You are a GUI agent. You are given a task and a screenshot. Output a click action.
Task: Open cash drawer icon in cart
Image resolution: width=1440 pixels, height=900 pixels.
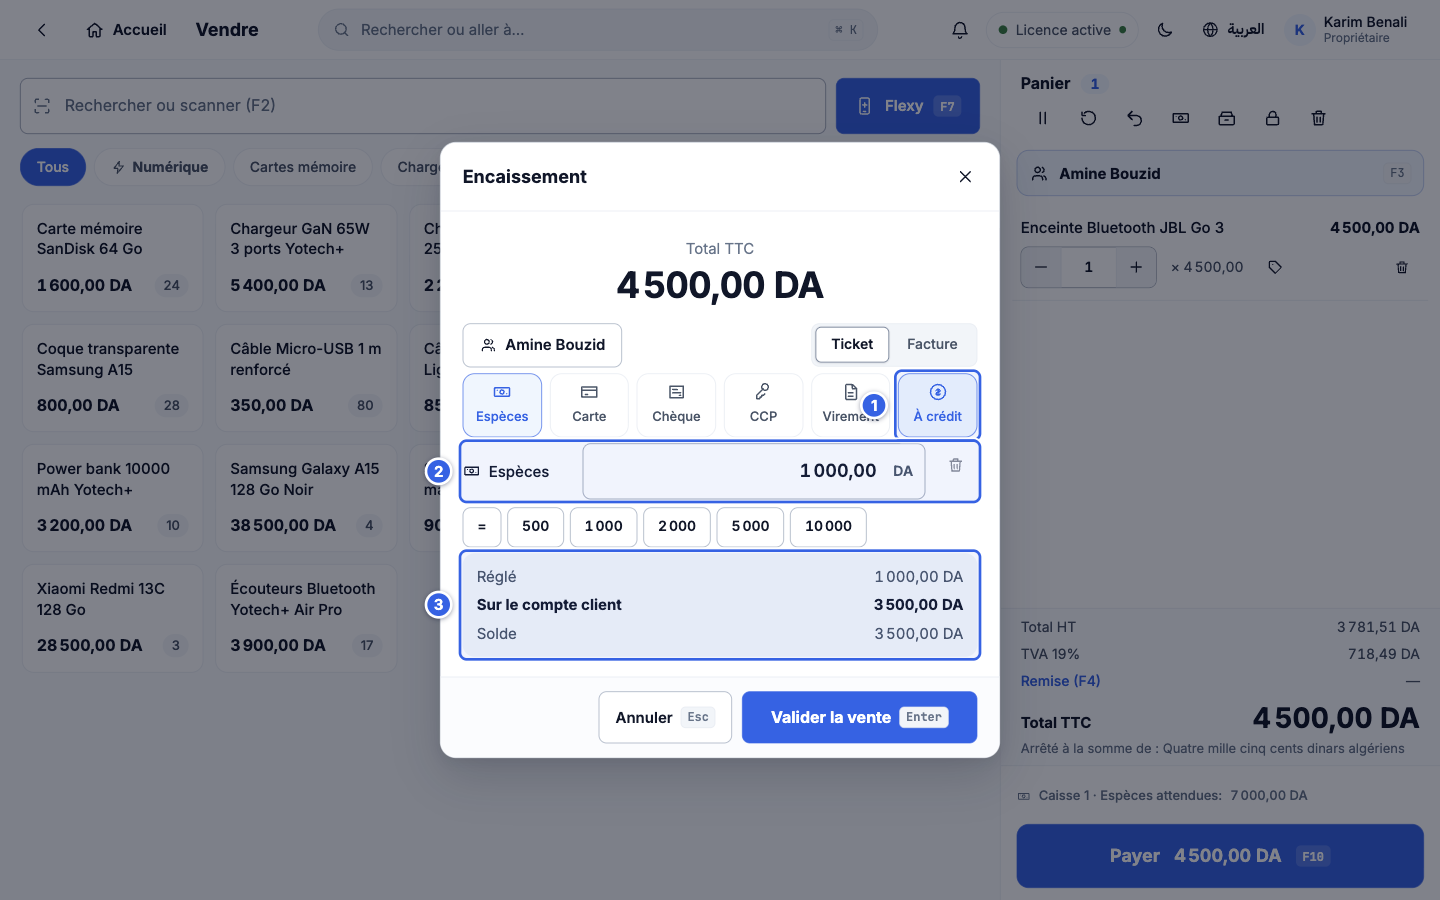click(x=1226, y=118)
